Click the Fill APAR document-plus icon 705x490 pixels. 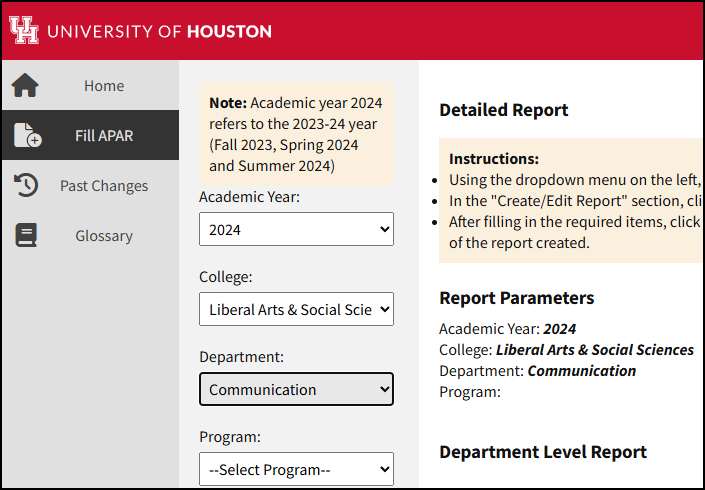pos(27,136)
